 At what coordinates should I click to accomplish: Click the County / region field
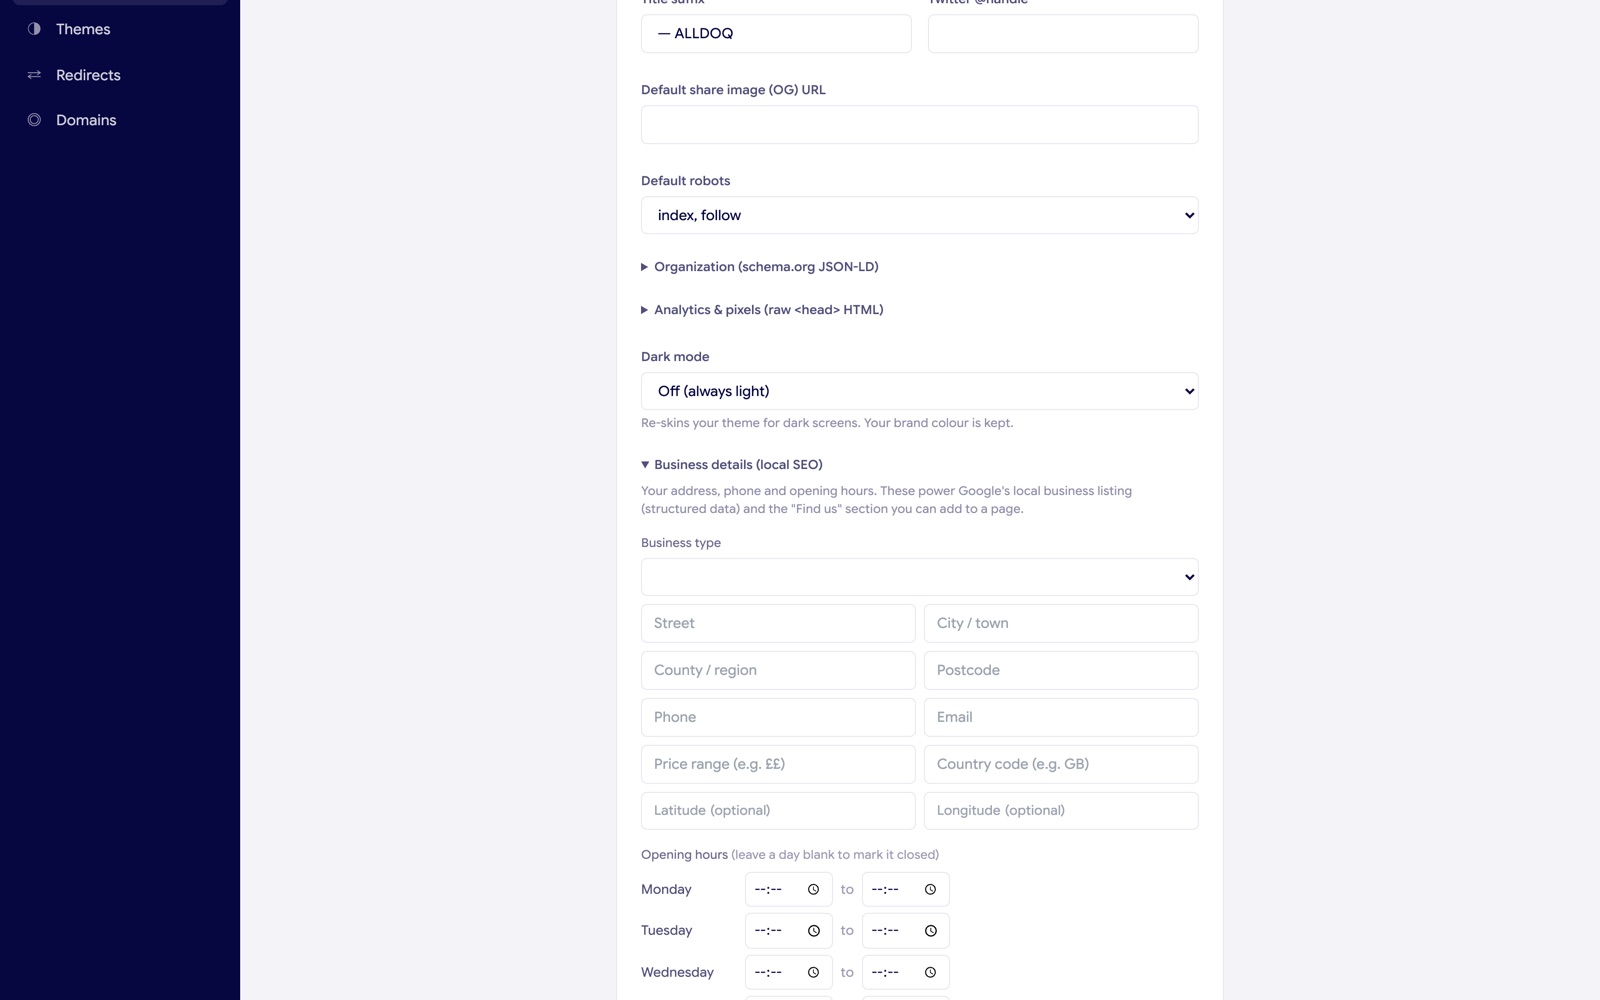[778, 670]
